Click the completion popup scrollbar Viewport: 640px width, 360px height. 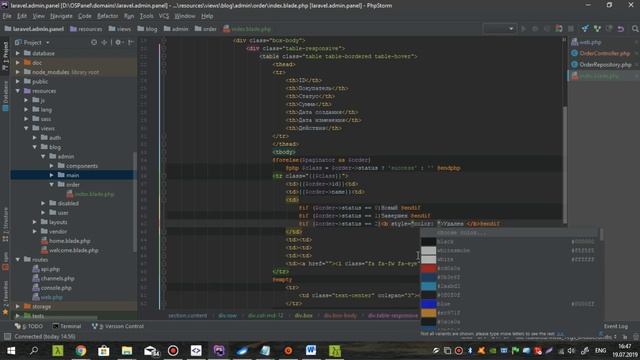(601, 235)
